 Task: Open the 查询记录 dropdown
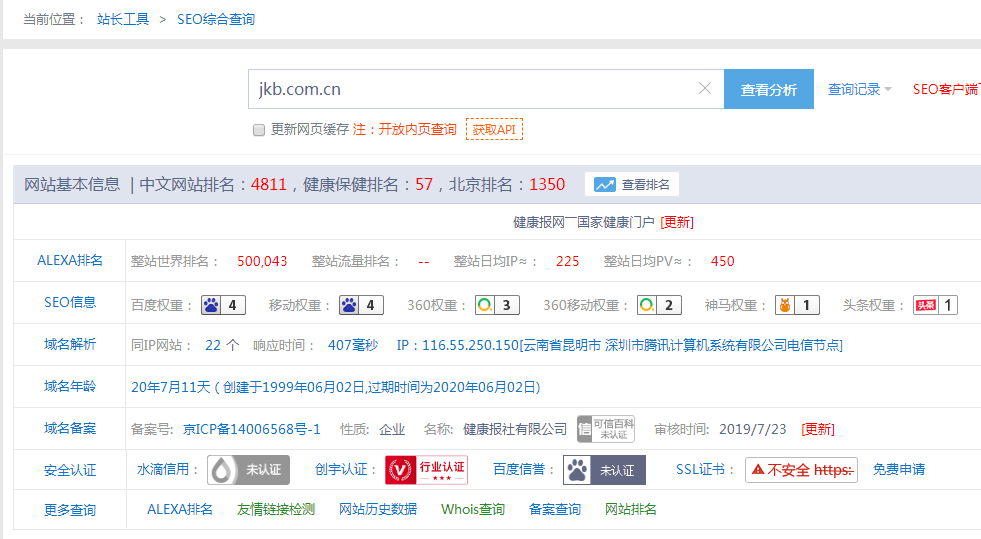point(859,89)
